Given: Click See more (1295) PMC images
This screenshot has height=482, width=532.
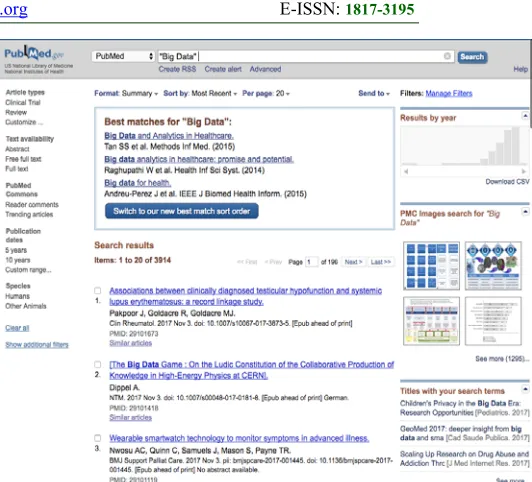Looking at the screenshot, I should point(502,359).
